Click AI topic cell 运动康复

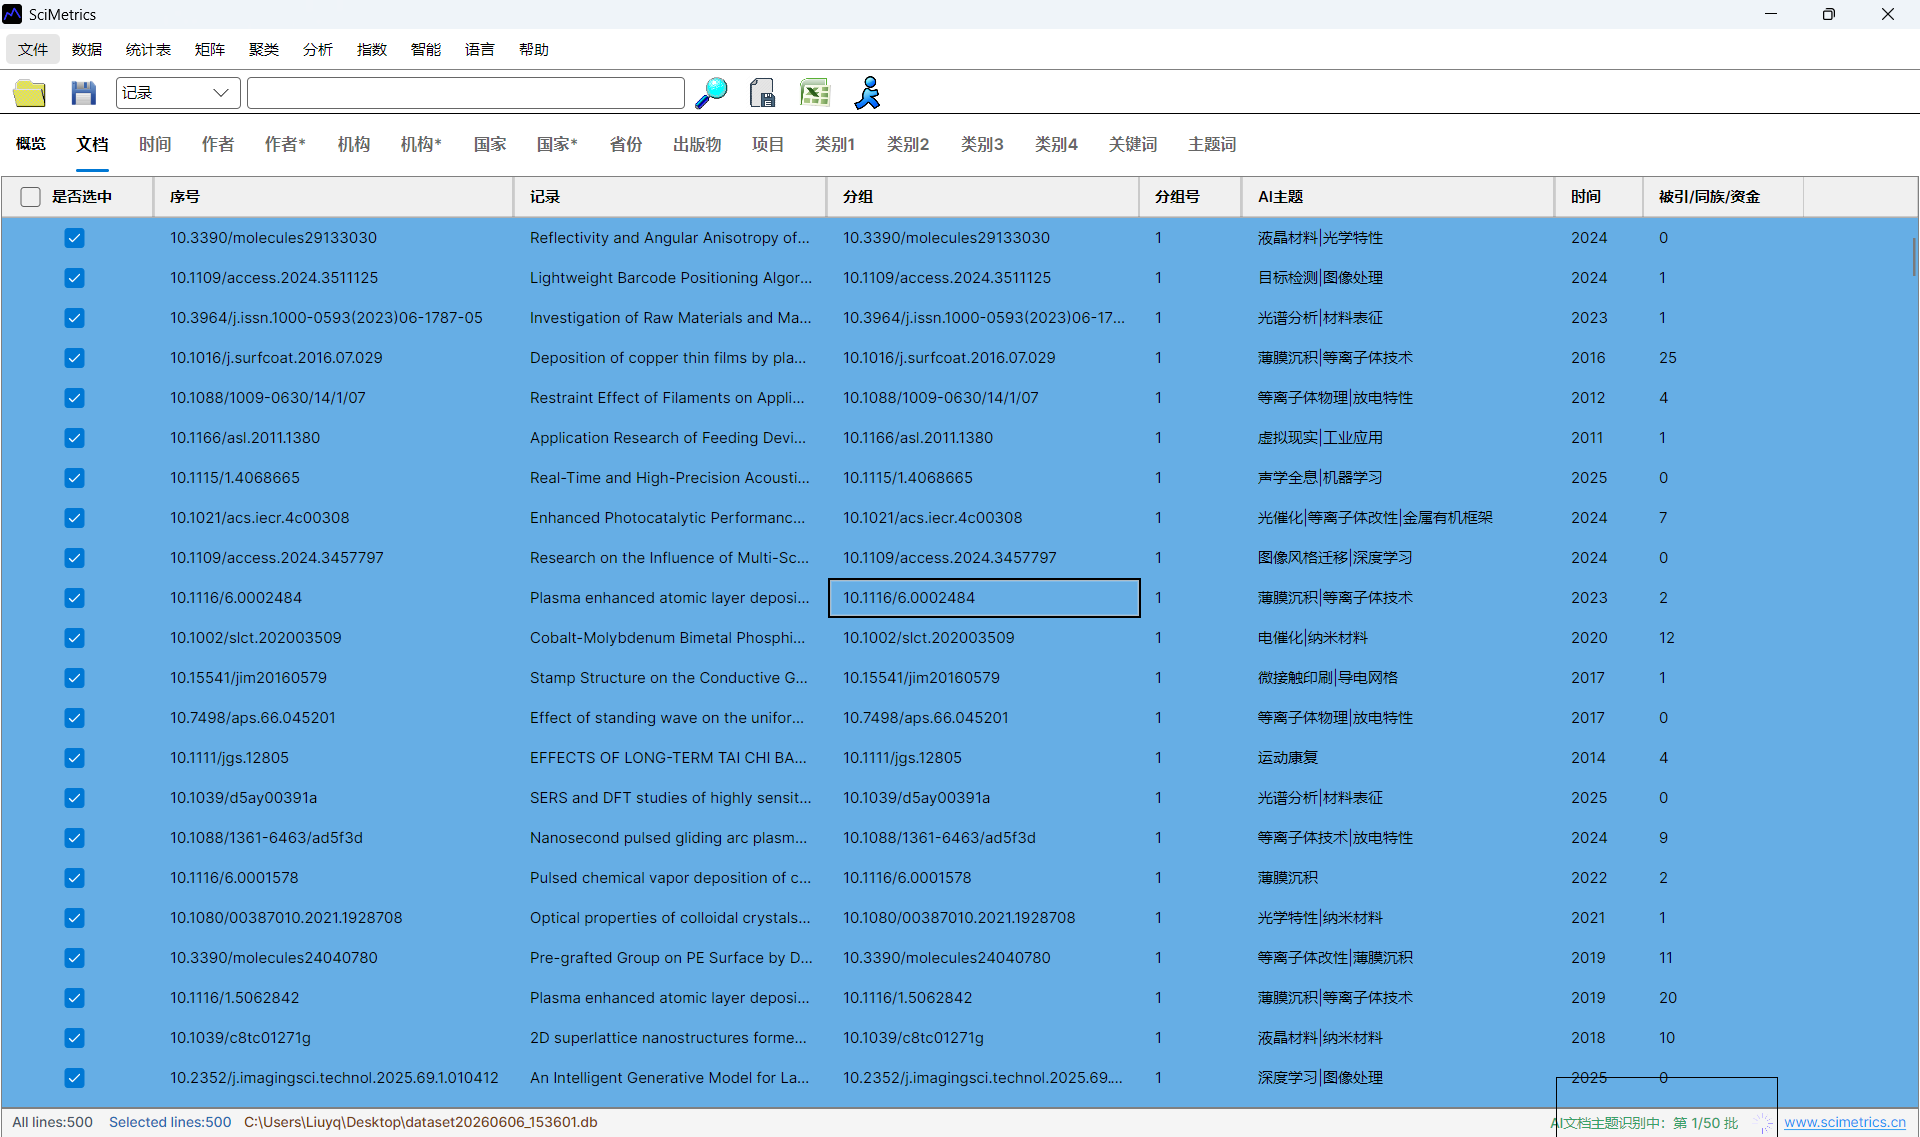(1288, 758)
